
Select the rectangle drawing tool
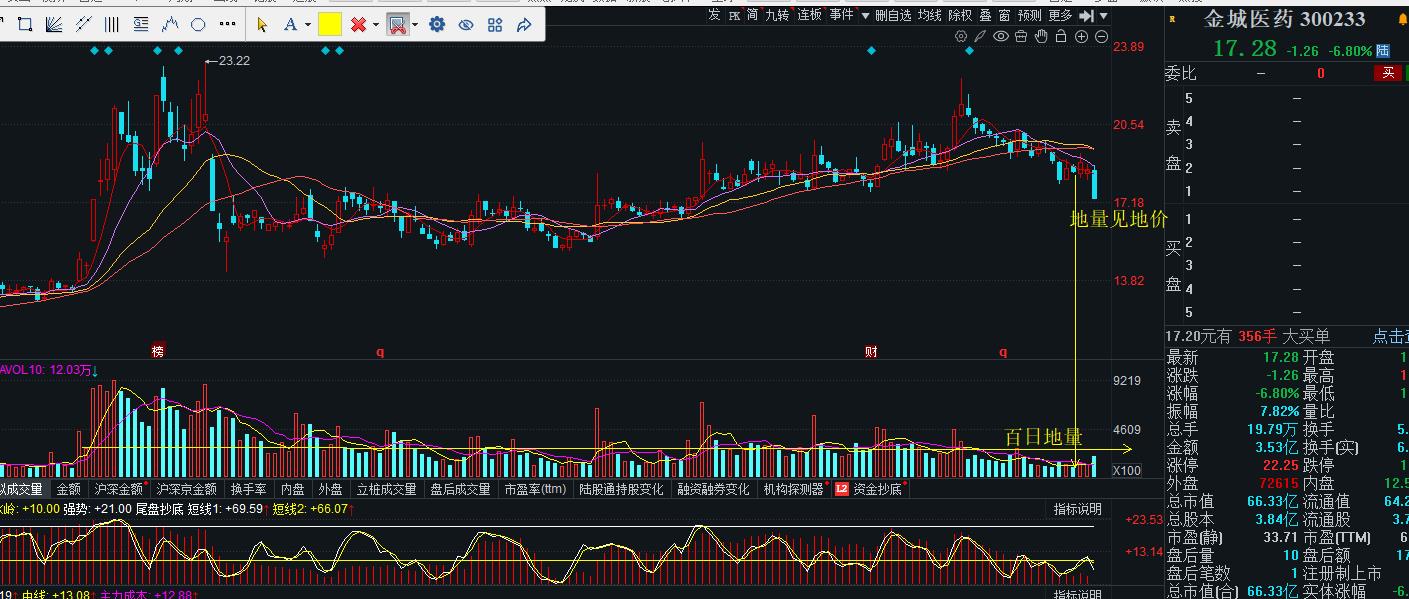[x=25, y=24]
